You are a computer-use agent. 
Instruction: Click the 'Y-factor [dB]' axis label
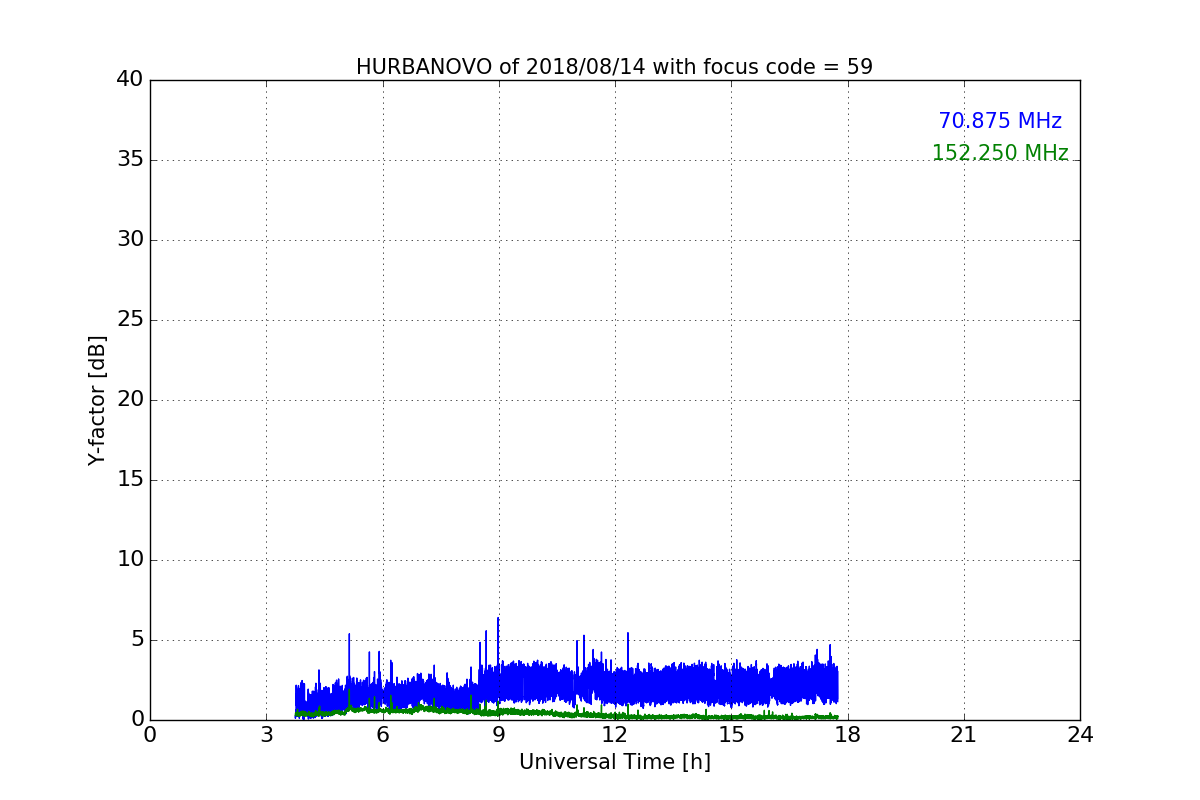tap(97, 400)
